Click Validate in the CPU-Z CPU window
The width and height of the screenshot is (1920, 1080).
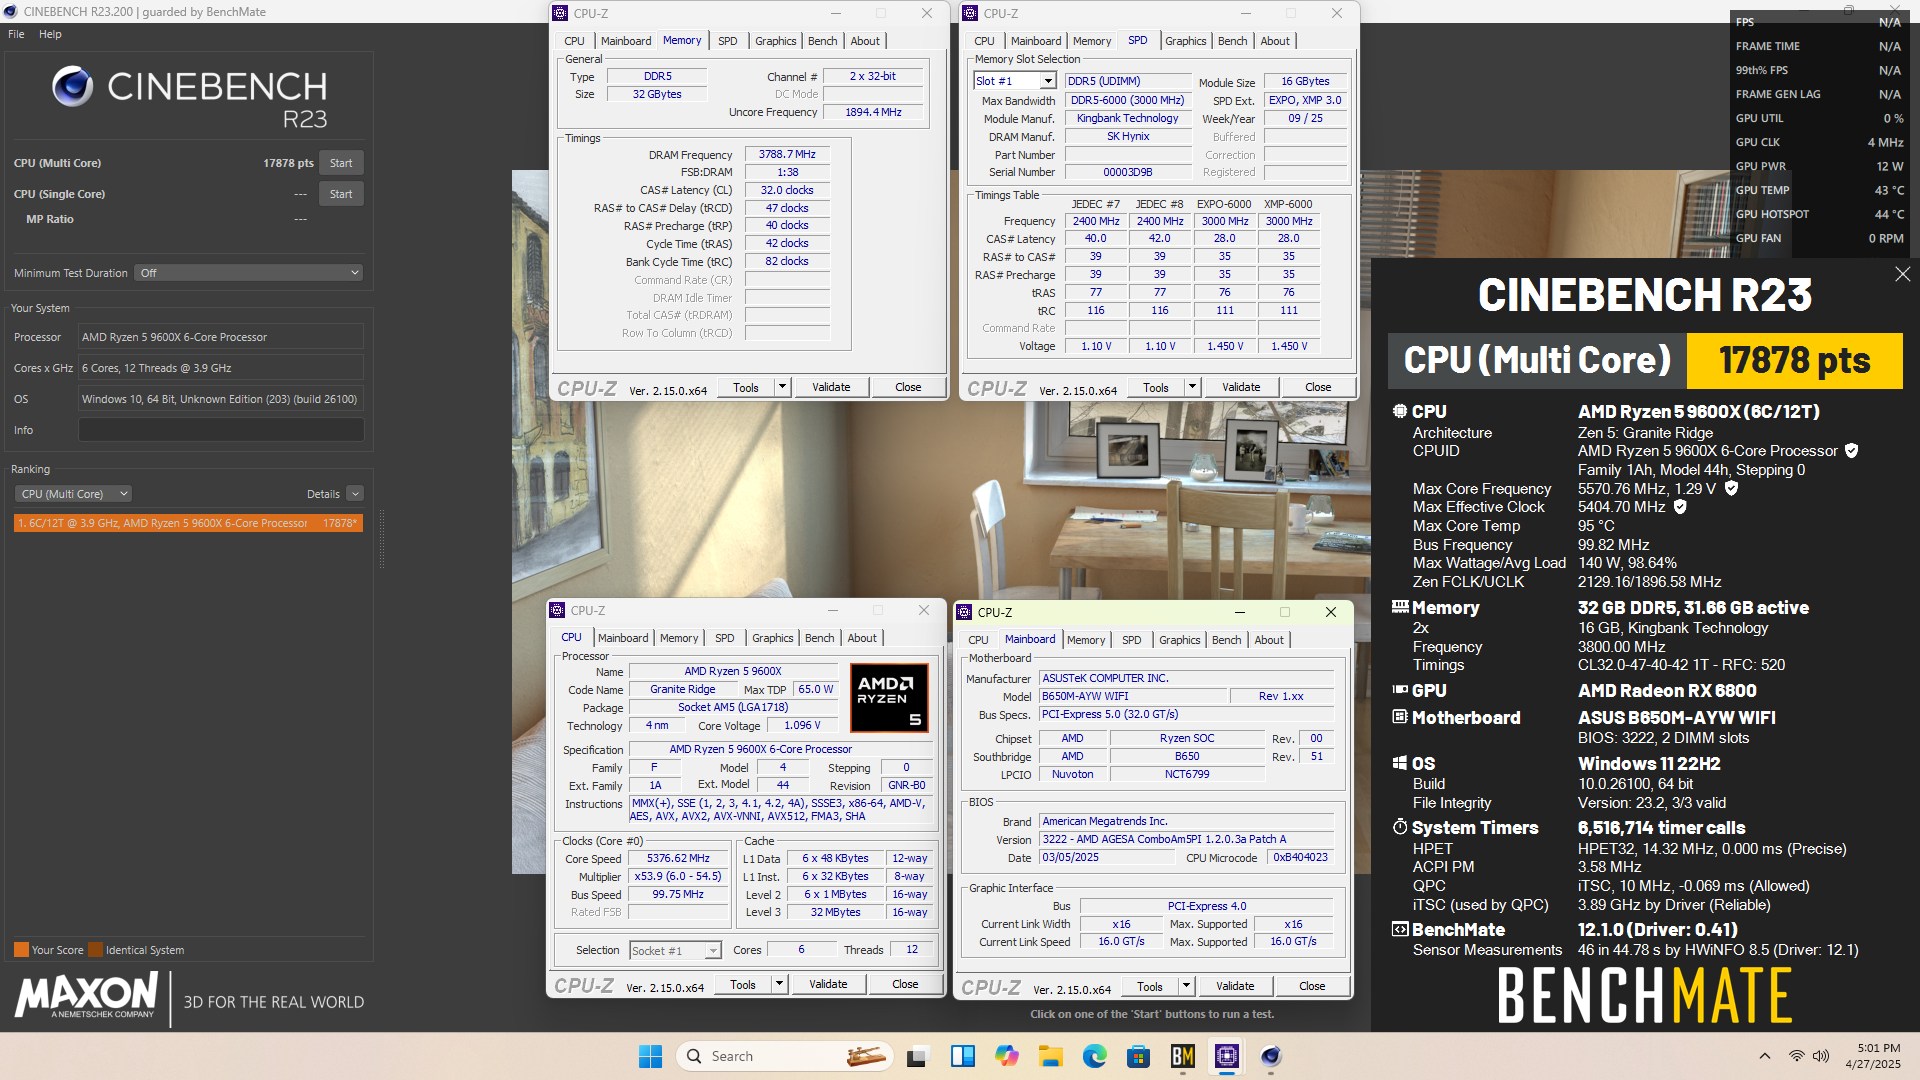coord(828,984)
